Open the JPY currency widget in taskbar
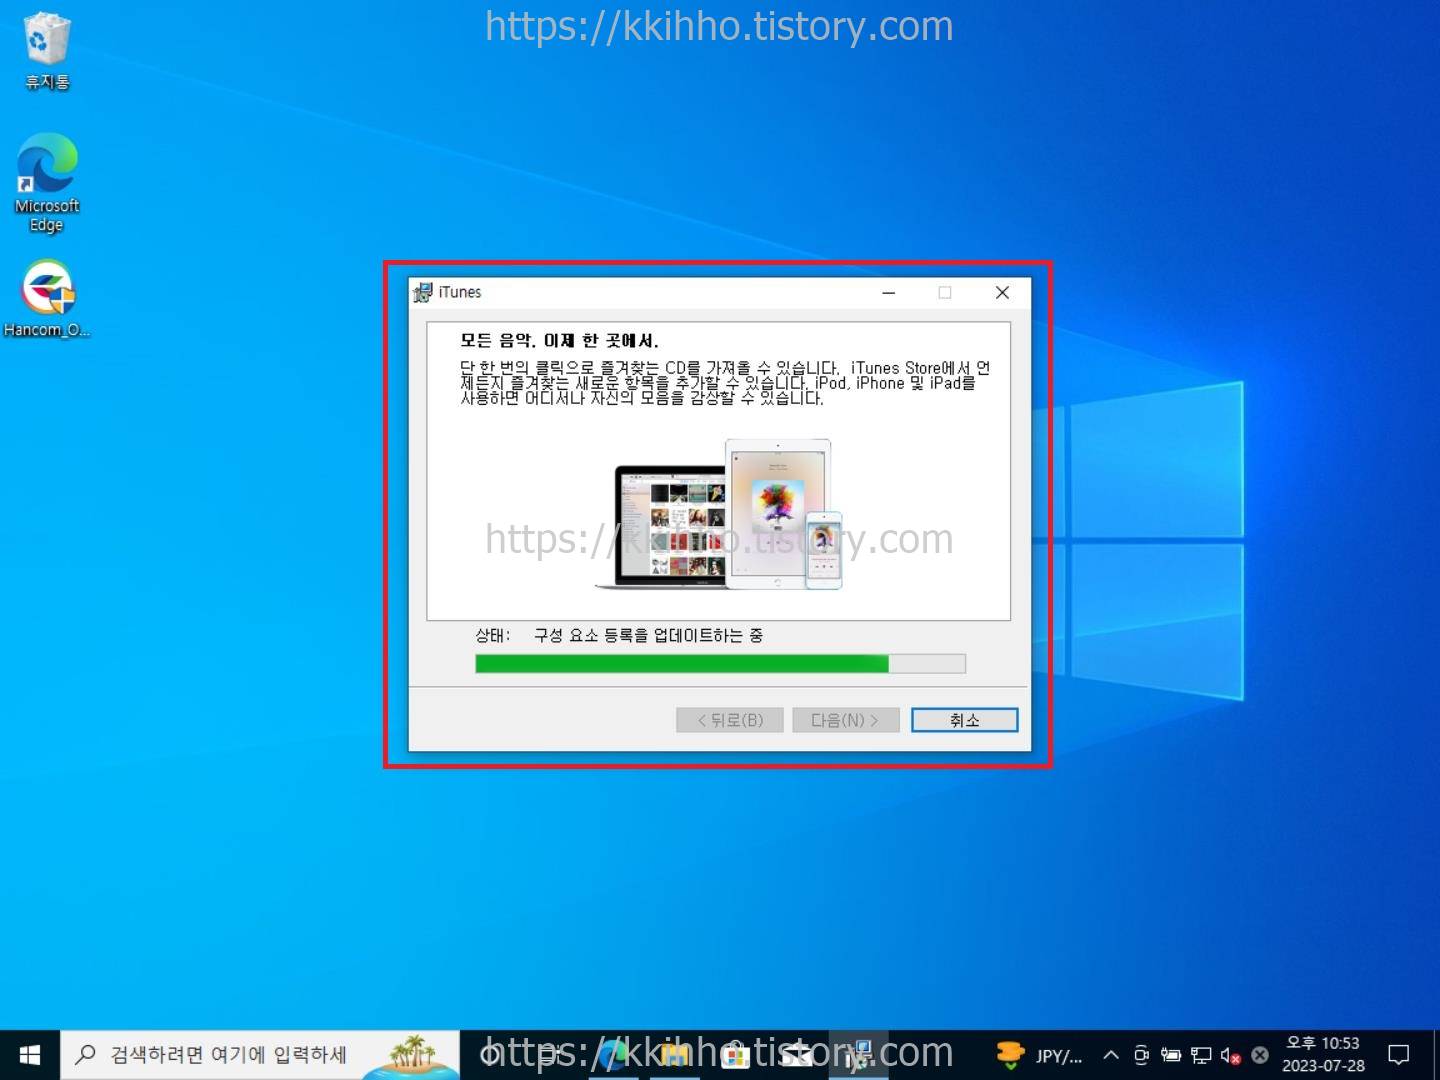The image size is (1440, 1080). (x=1040, y=1055)
